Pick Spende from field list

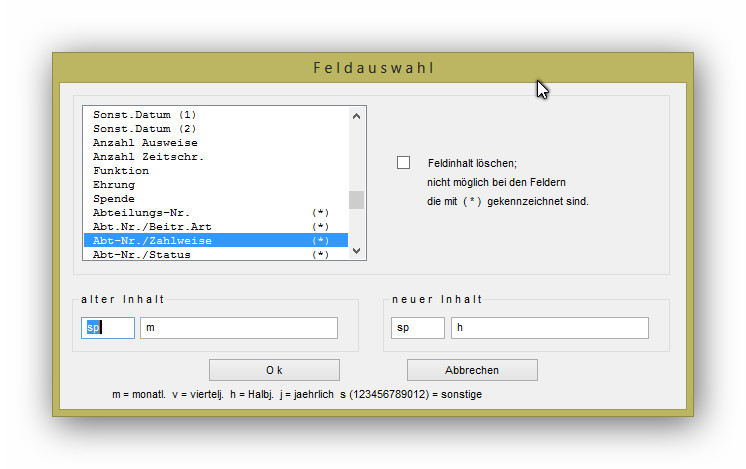click(114, 199)
